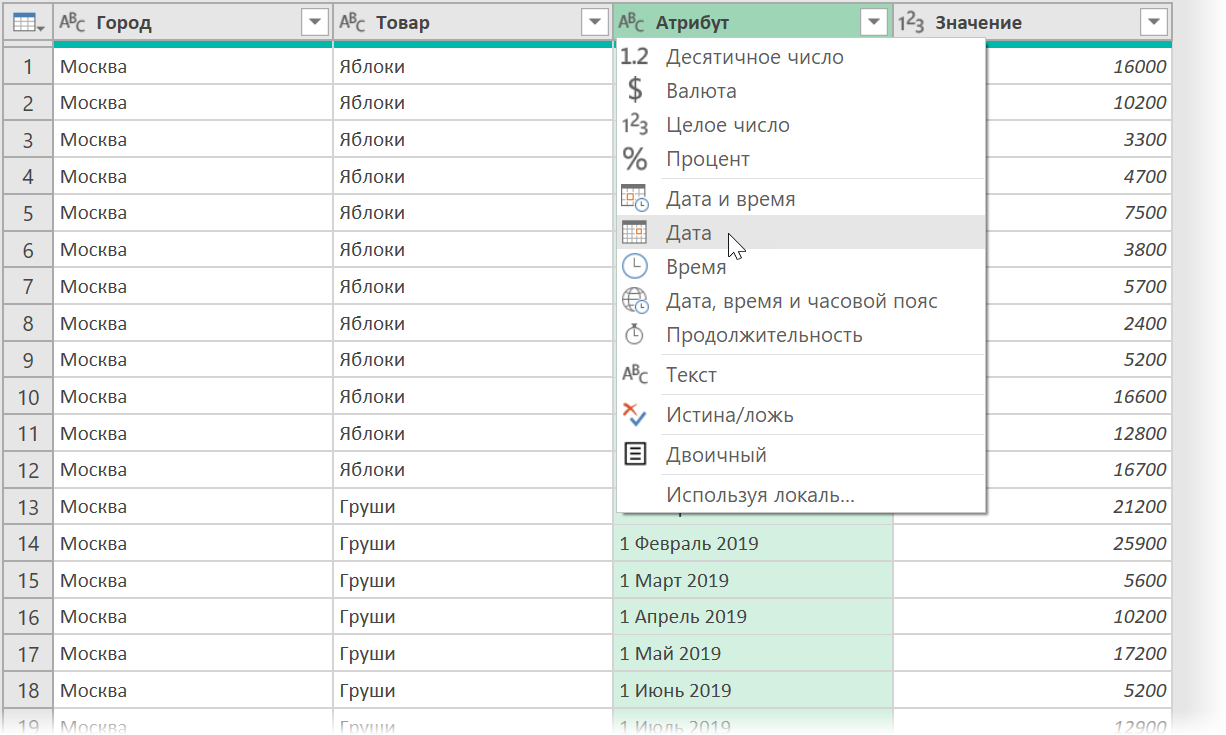Click the ABC type icon on Город column
The image size is (1226, 735).
[72, 23]
